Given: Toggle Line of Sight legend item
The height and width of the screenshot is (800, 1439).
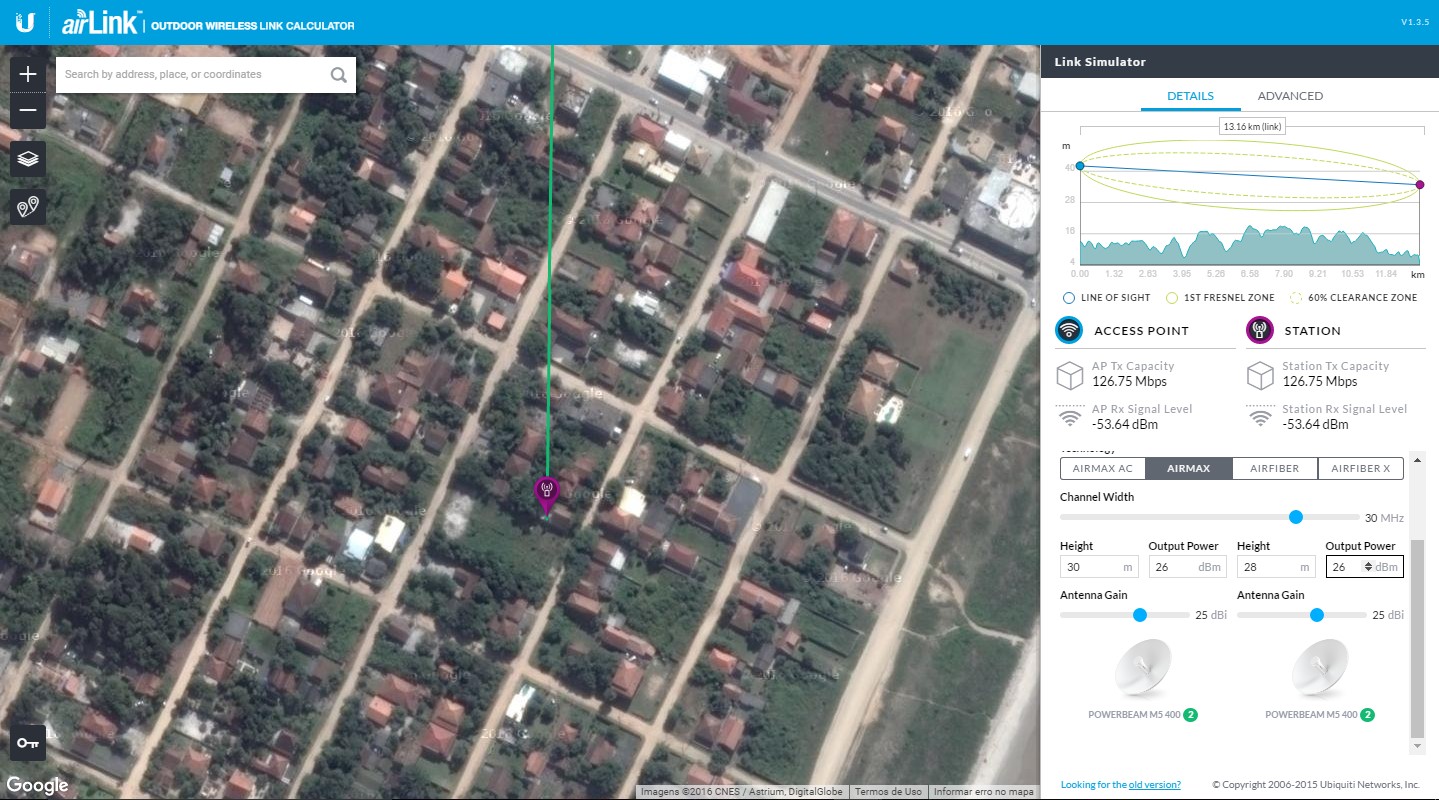Looking at the screenshot, I should (1107, 298).
